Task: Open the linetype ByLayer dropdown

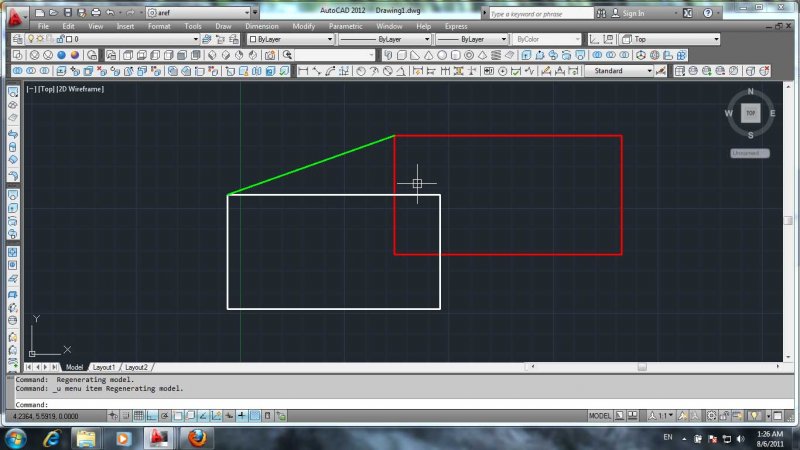Action: 385,39
